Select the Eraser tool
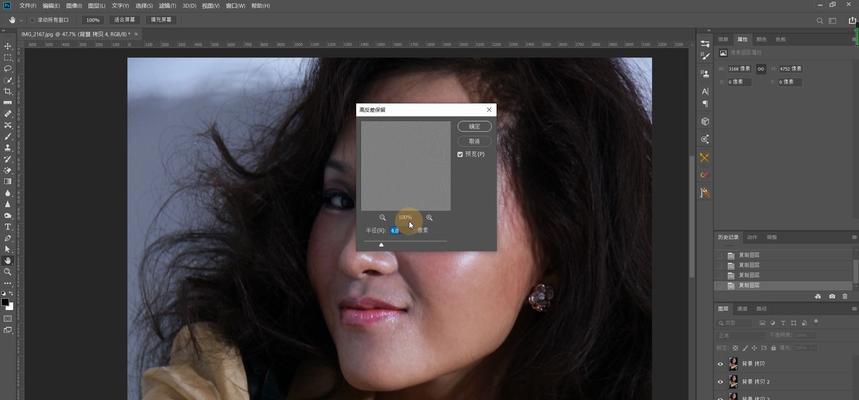859x400 pixels. point(8,170)
